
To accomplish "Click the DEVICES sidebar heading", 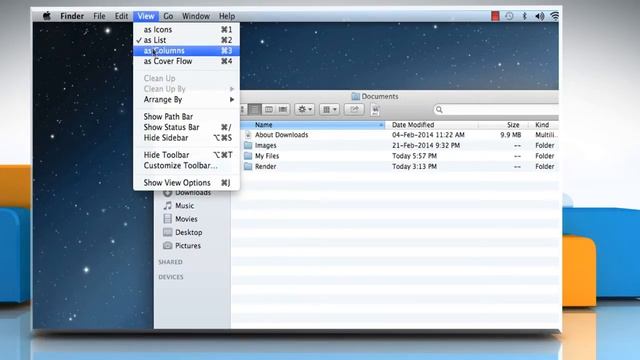I will coord(171,277).
